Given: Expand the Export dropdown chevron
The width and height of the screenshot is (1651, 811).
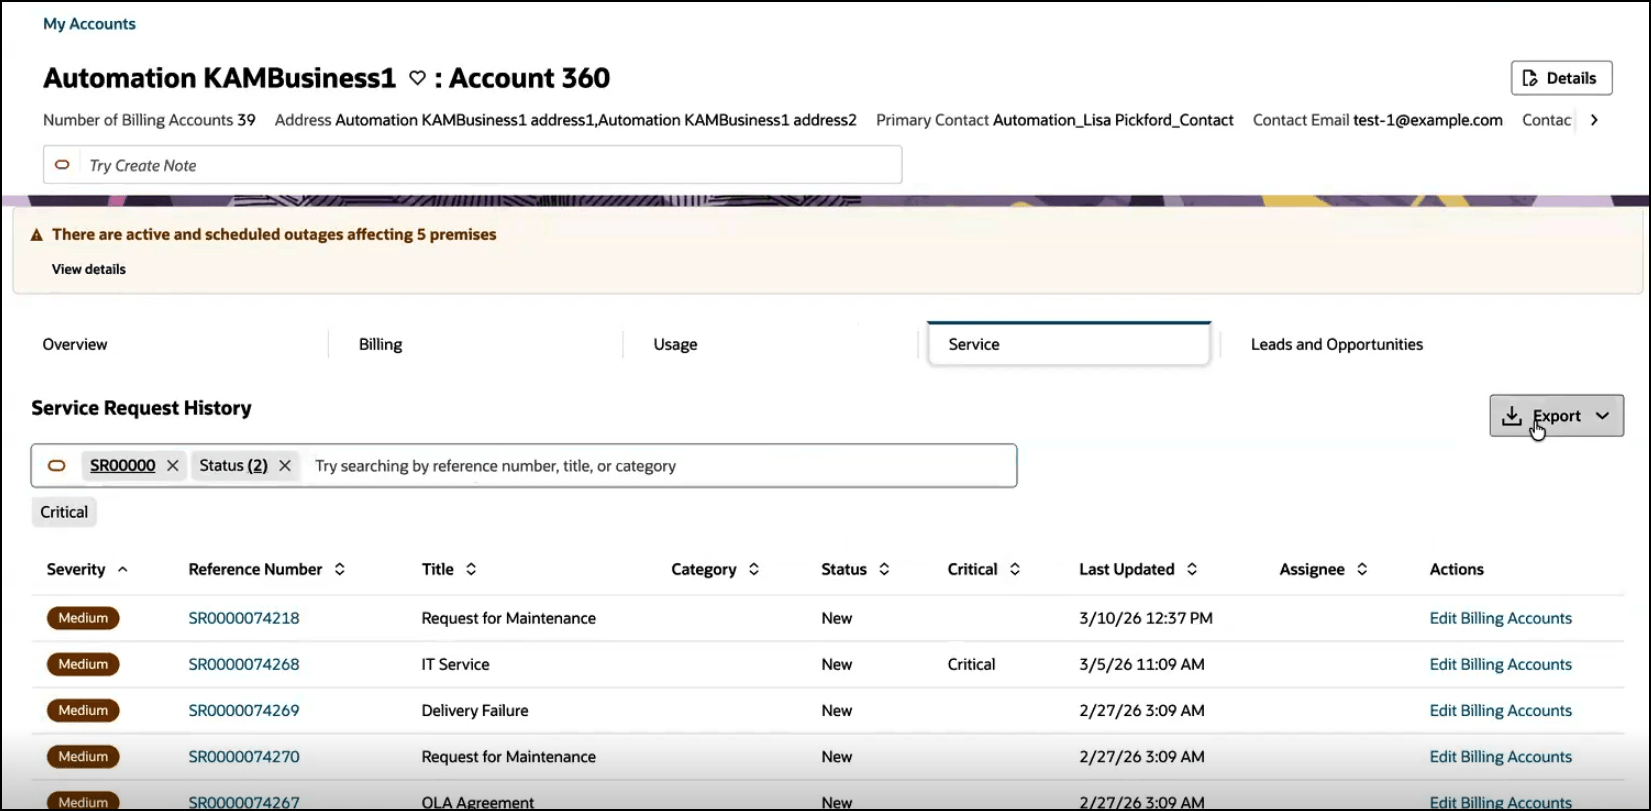Looking at the screenshot, I should [1603, 416].
